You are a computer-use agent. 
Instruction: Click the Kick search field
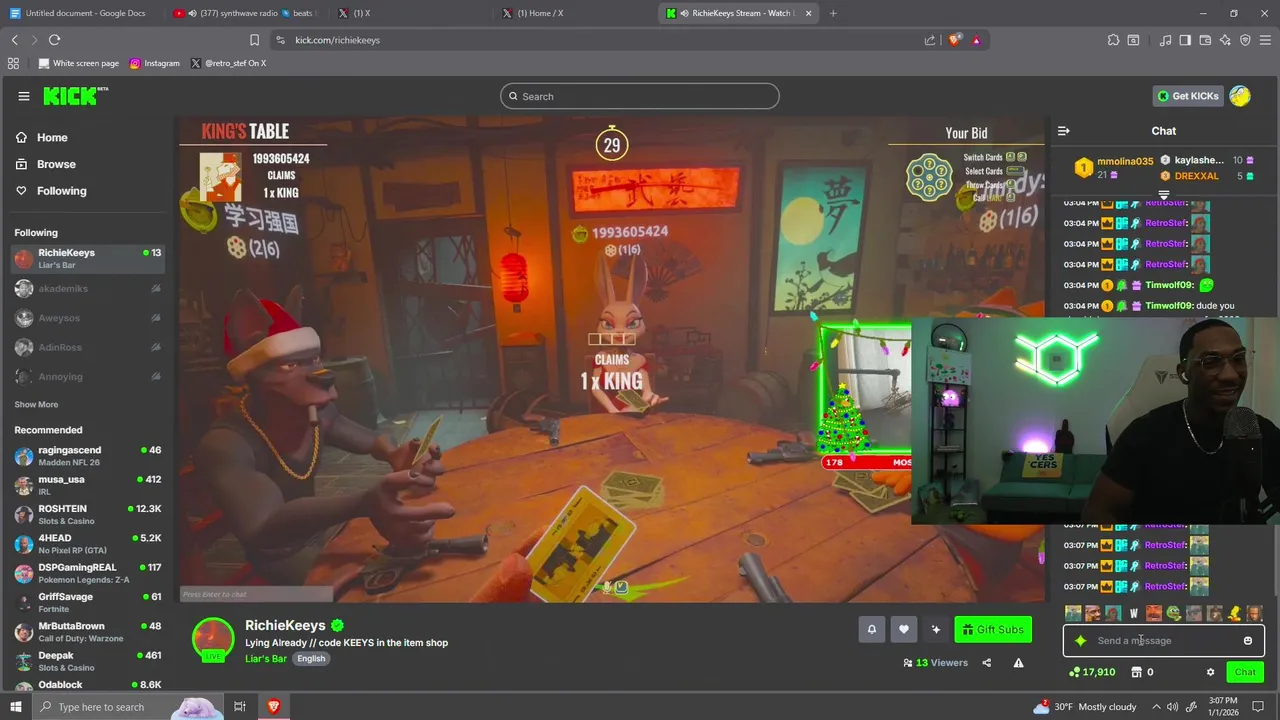tap(640, 96)
